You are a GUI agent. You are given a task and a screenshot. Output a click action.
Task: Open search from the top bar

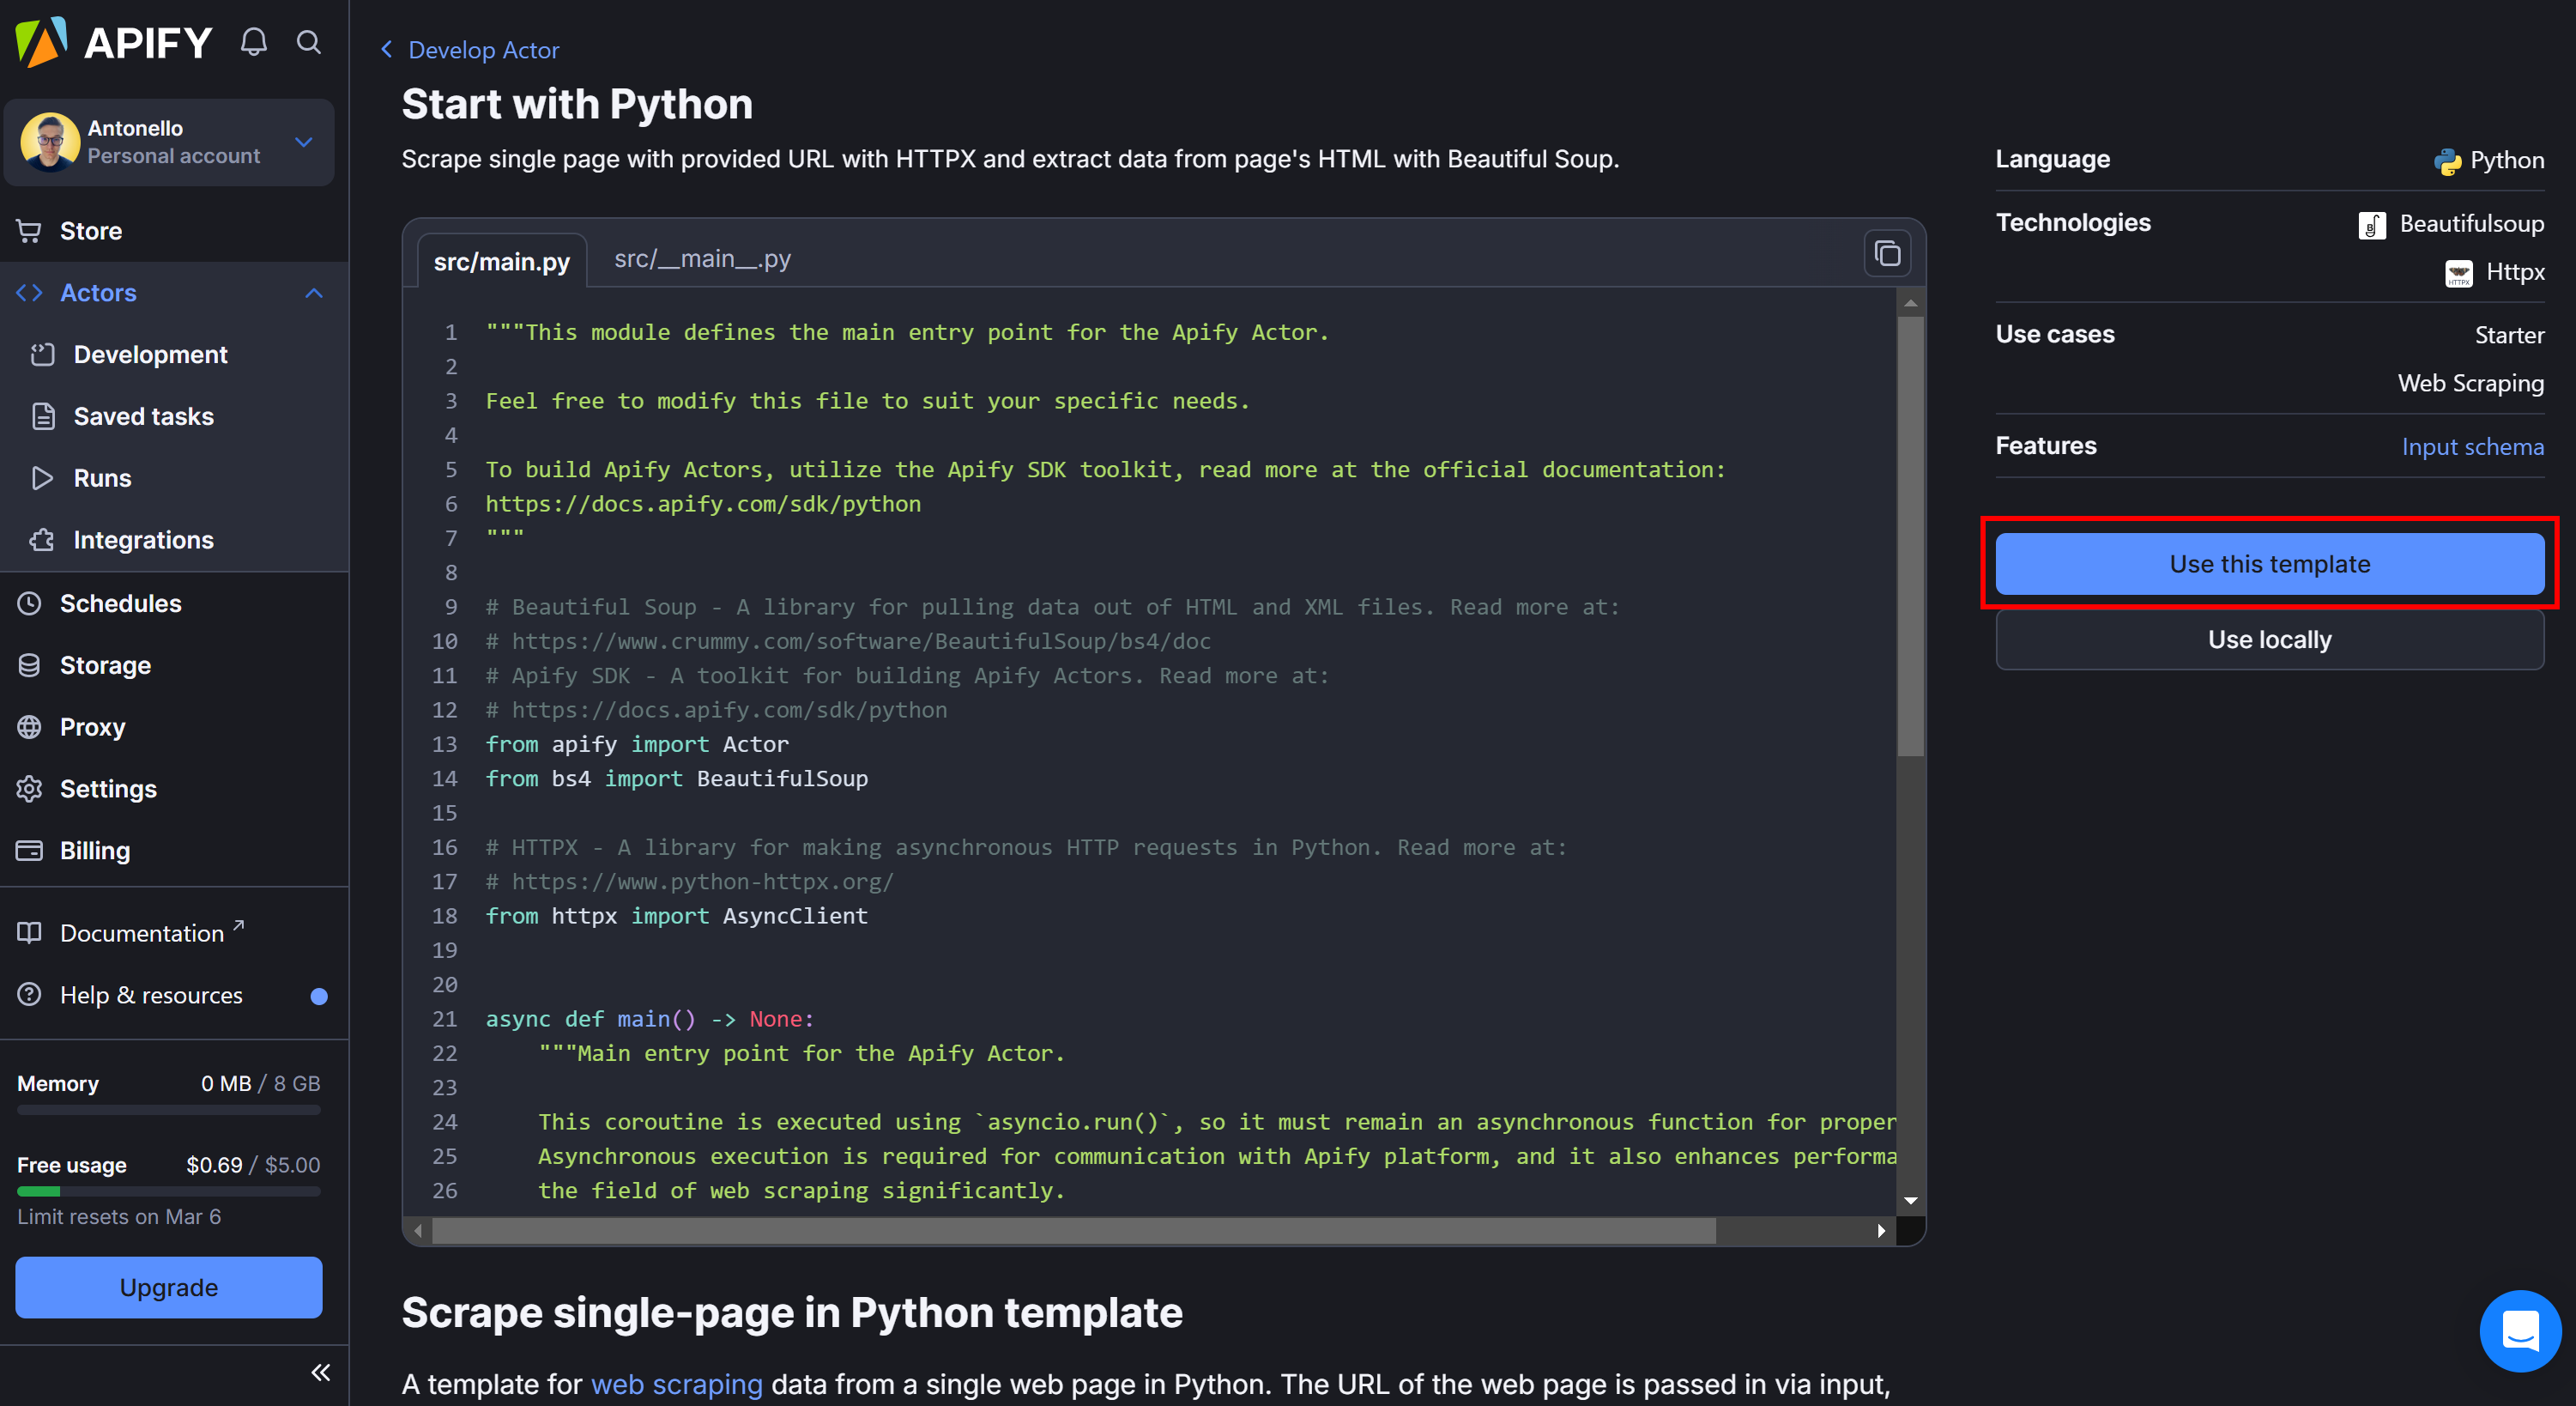point(308,42)
